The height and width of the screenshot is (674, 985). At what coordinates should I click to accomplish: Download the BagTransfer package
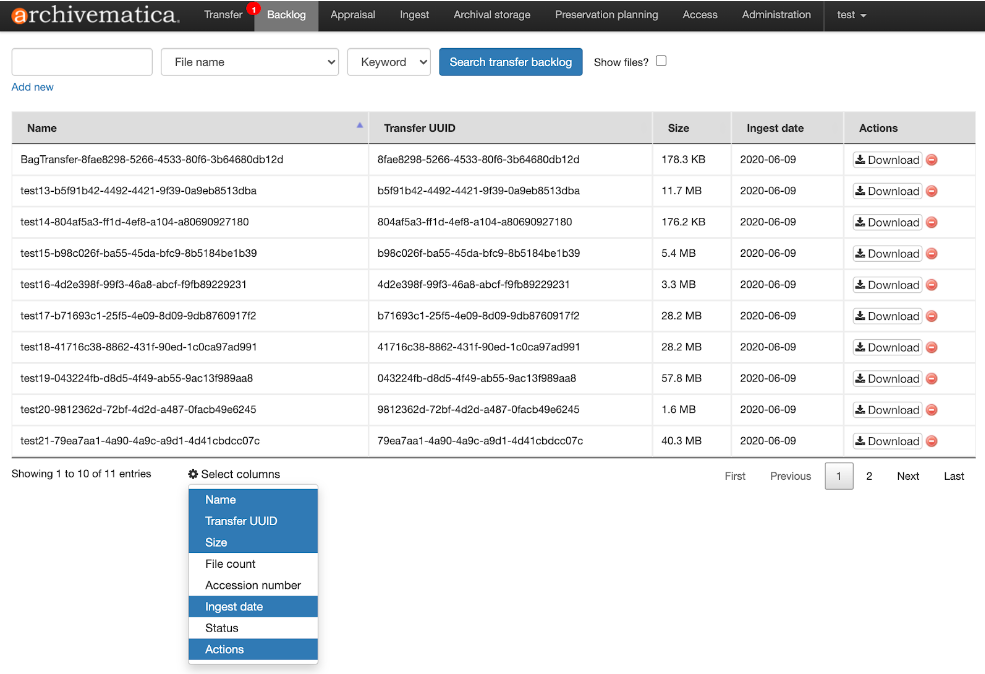pyautogui.click(x=886, y=159)
